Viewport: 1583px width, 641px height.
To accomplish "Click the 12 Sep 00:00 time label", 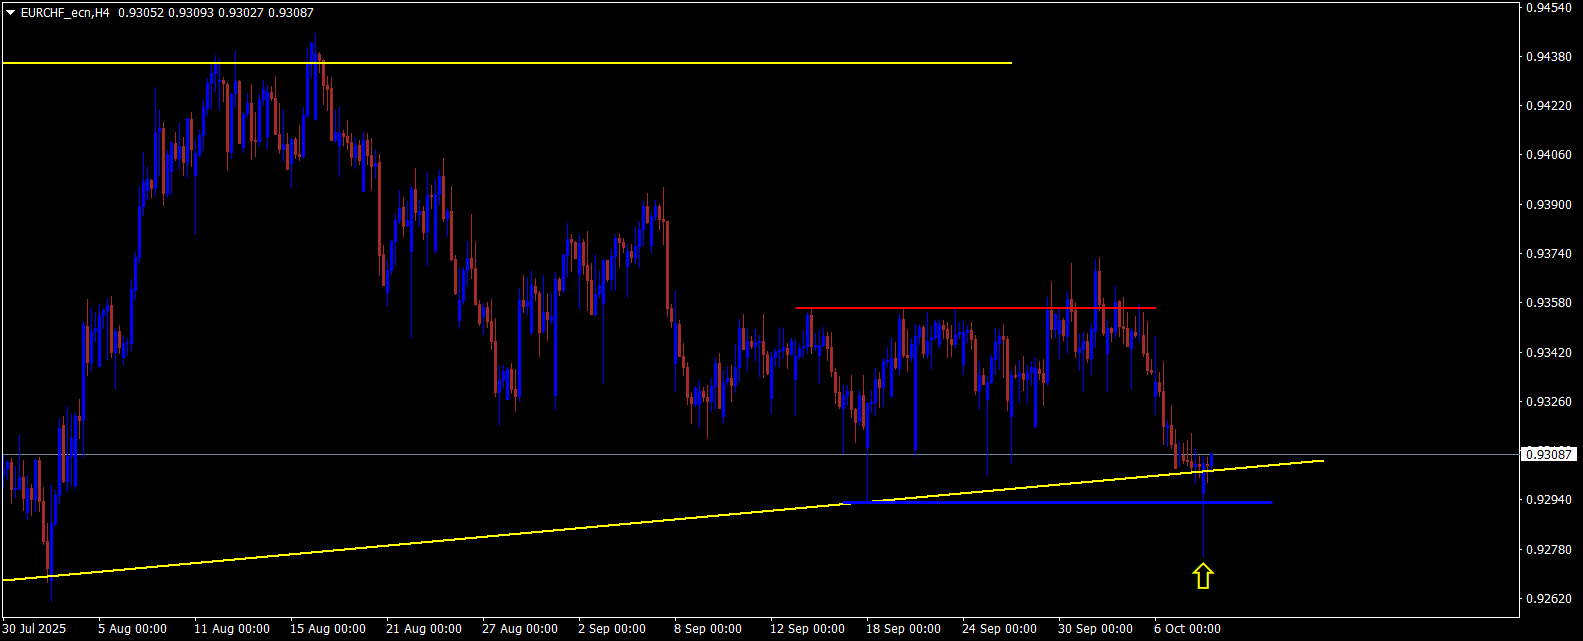I will pyautogui.click(x=808, y=629).
